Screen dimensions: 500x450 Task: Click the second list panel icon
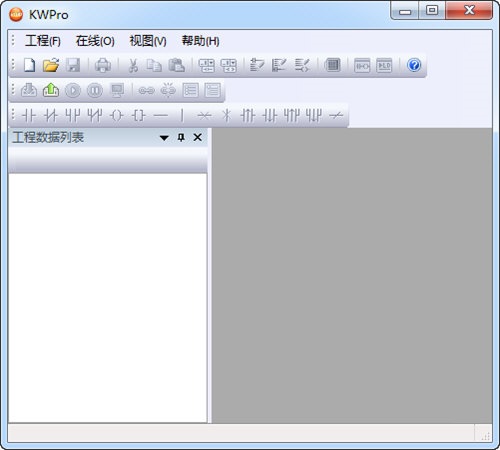click(212, 90)
